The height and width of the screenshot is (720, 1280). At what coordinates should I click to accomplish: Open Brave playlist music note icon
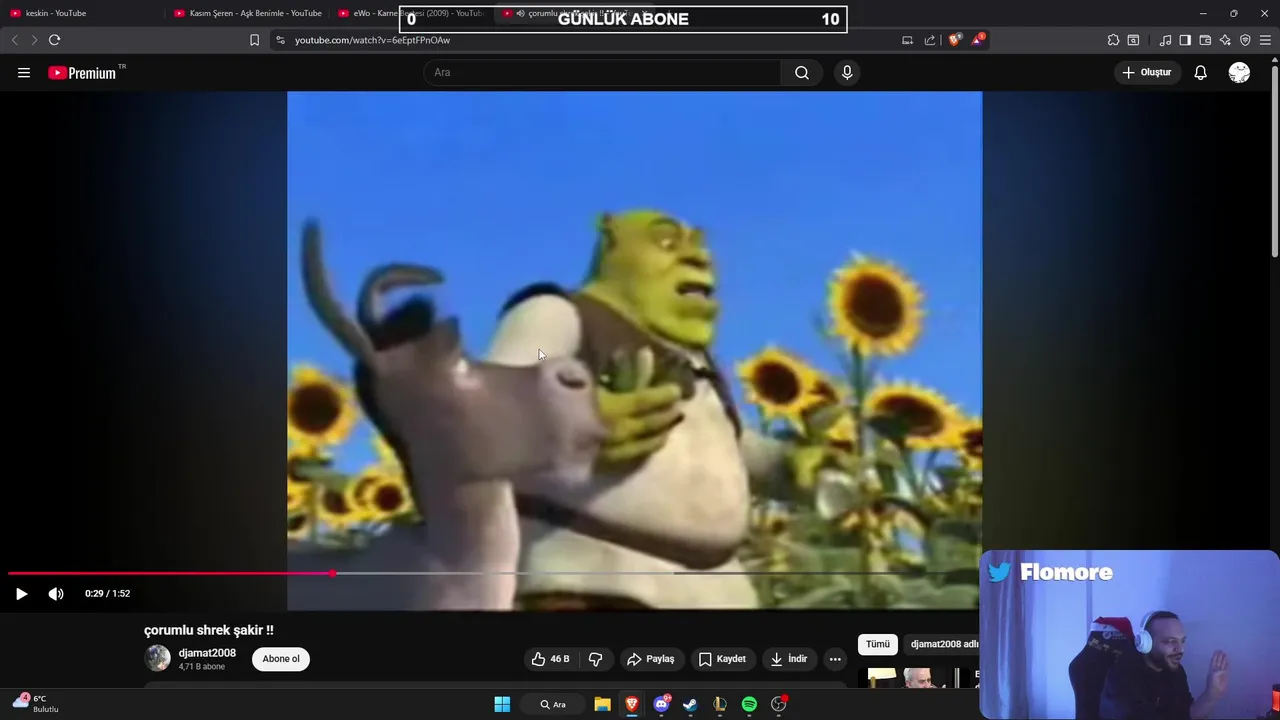(x=1165, y=40)
